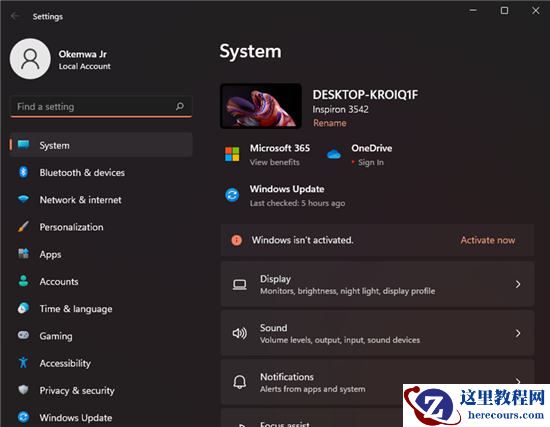Image resolution: width=550 pixels, height=427 pixels.
Task: Select Accounts in the sidebar
Action: tap(101, 281)
